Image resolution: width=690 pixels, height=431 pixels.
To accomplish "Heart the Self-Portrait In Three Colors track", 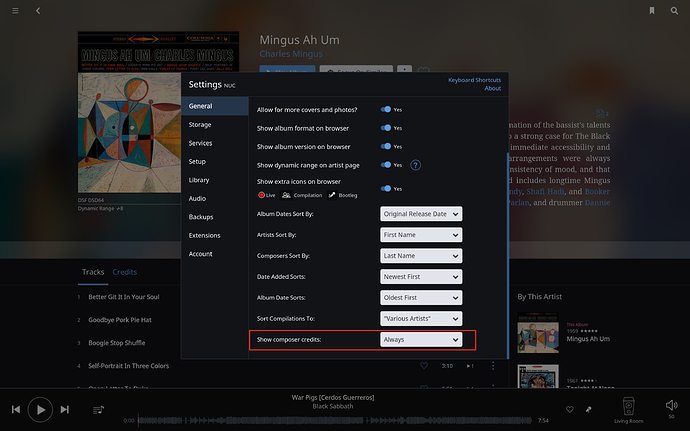I will tap(424, 365).
